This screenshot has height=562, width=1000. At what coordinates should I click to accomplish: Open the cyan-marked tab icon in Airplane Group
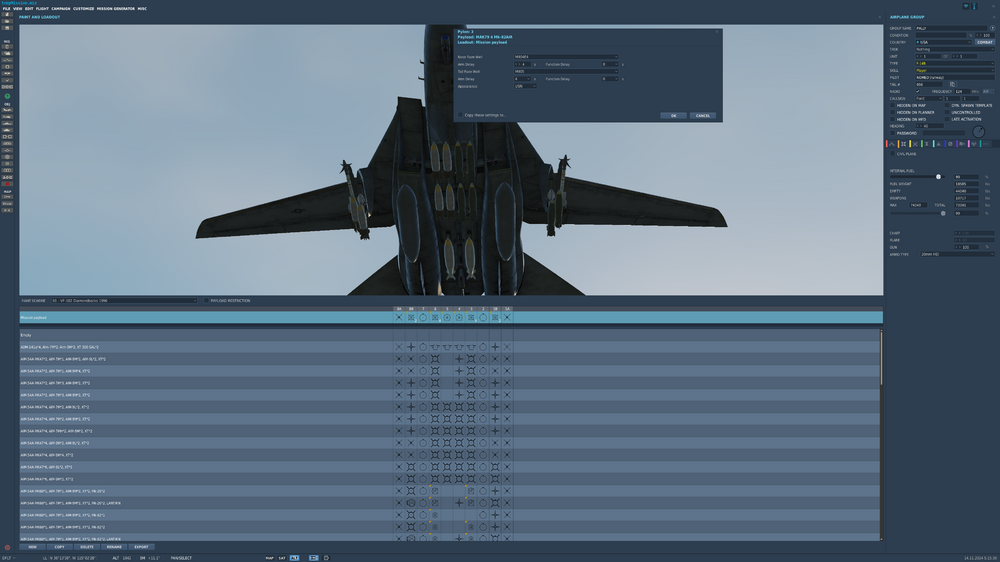tap(939, 144)
